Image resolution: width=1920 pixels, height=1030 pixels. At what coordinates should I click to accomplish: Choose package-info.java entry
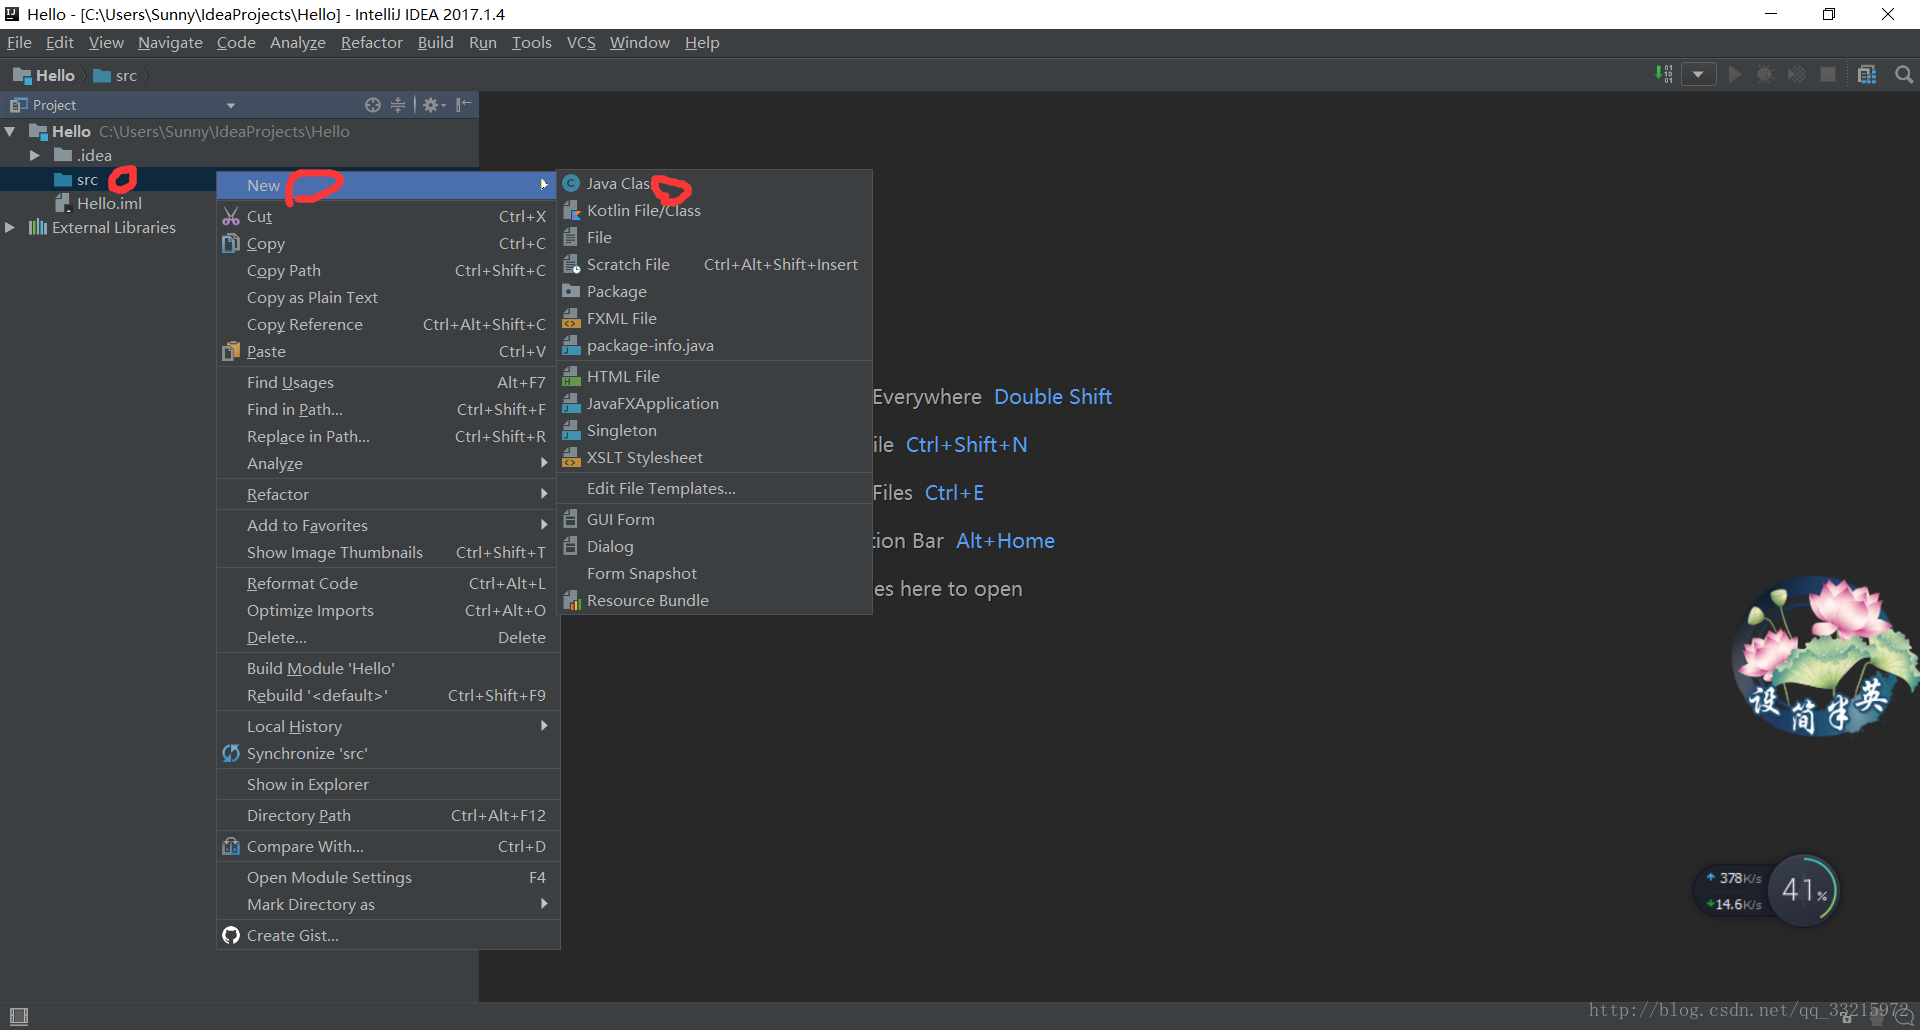point(715,346)
